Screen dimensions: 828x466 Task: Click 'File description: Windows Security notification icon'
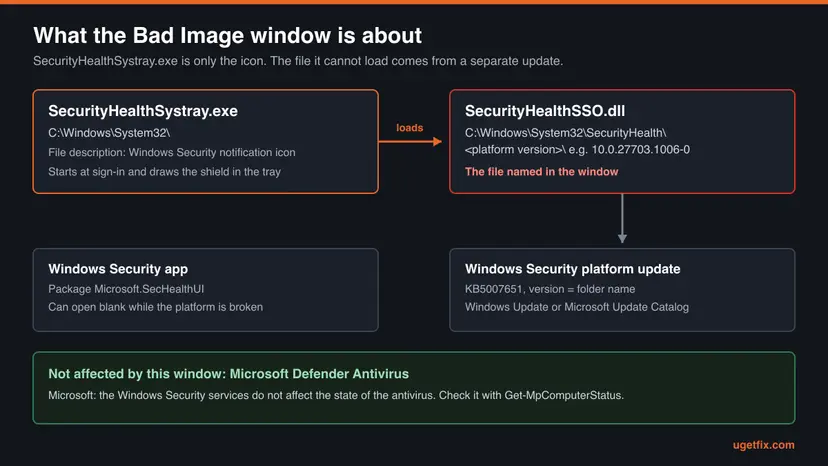[172, 153]
